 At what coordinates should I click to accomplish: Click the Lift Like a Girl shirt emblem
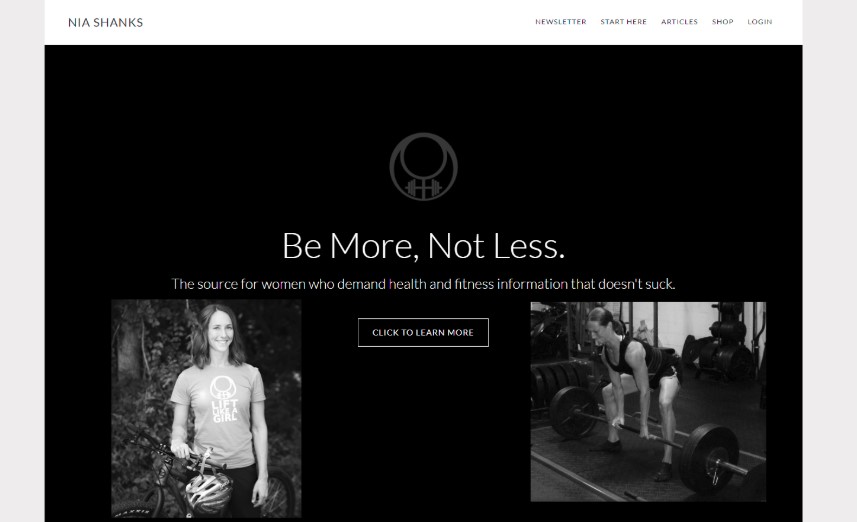(224, 399)
